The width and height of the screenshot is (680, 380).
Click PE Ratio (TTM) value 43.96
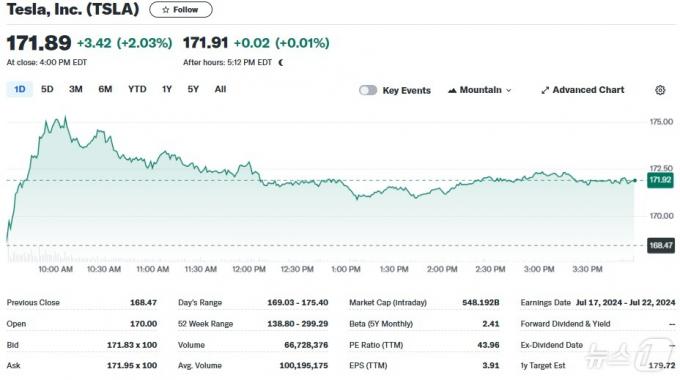pos(488,345)
